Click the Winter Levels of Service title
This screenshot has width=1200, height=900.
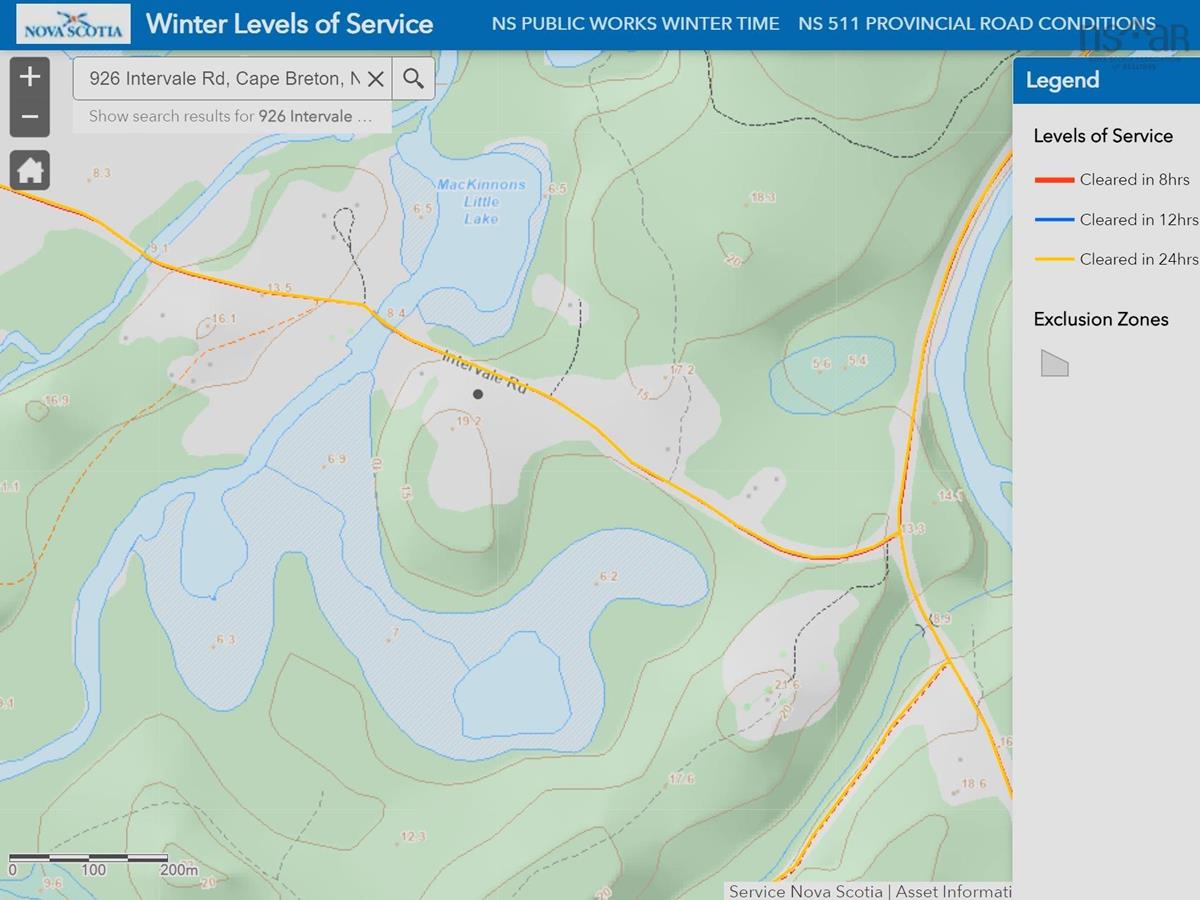pyautogui.click(x=290, y=24)
